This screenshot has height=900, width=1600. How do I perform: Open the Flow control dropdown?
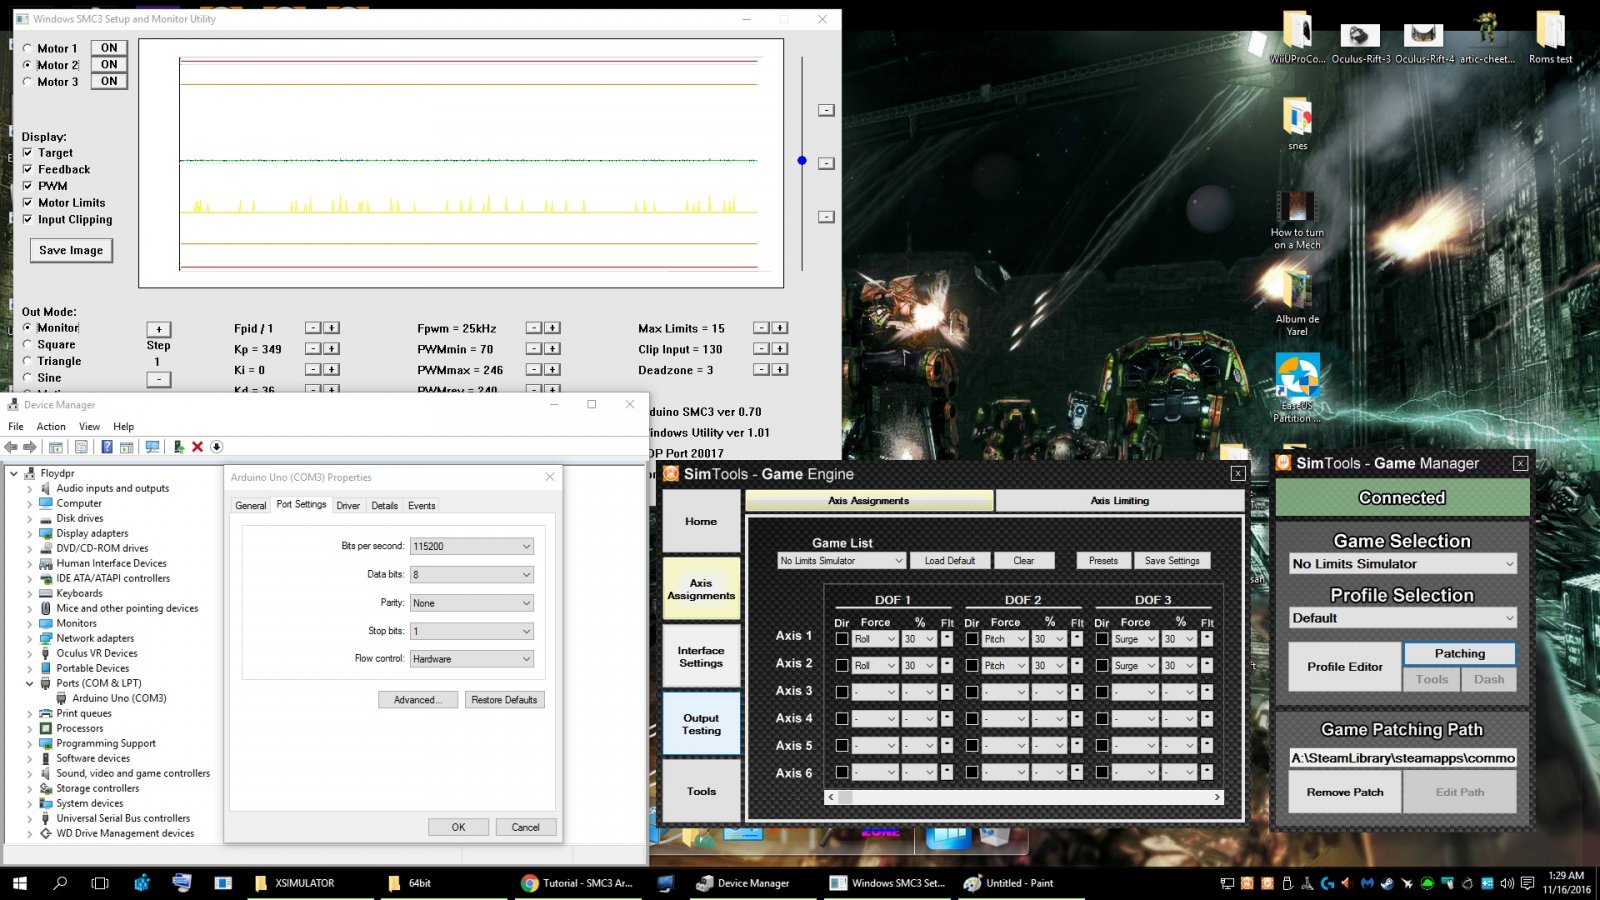tap(472, 659)
